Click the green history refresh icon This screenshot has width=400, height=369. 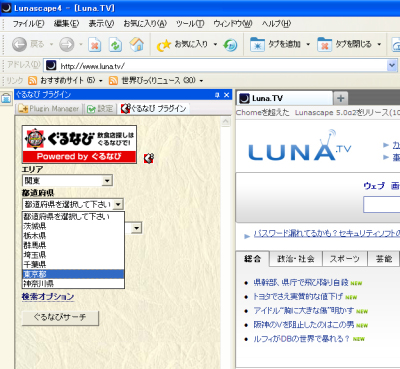[x=230, y=45]
